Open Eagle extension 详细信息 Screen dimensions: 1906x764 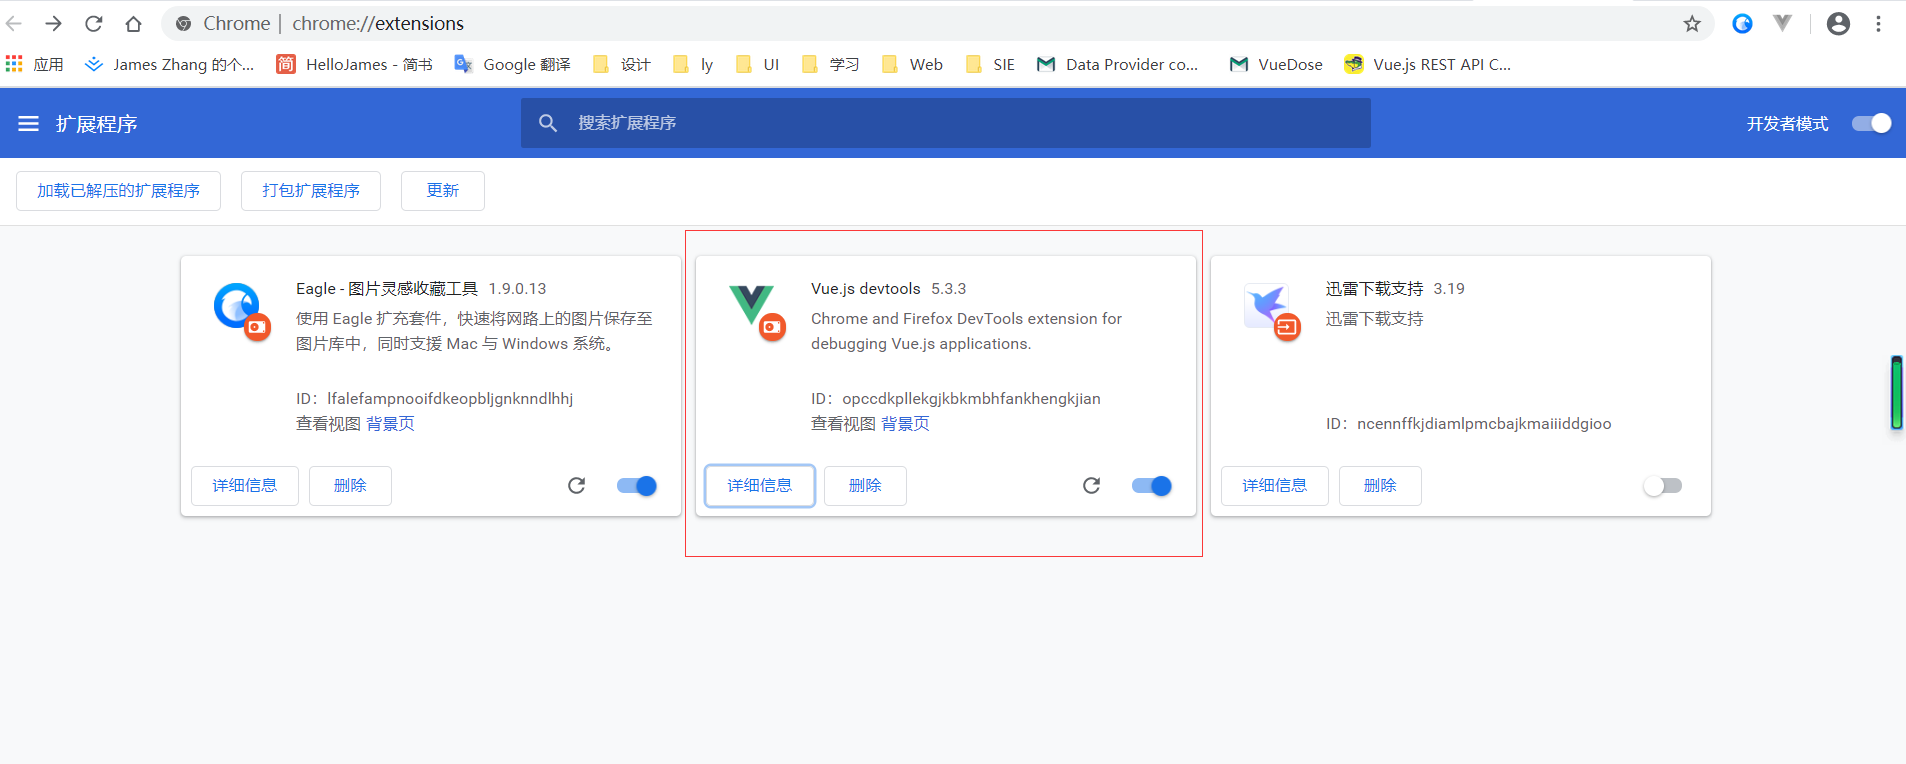coord(245,486)
